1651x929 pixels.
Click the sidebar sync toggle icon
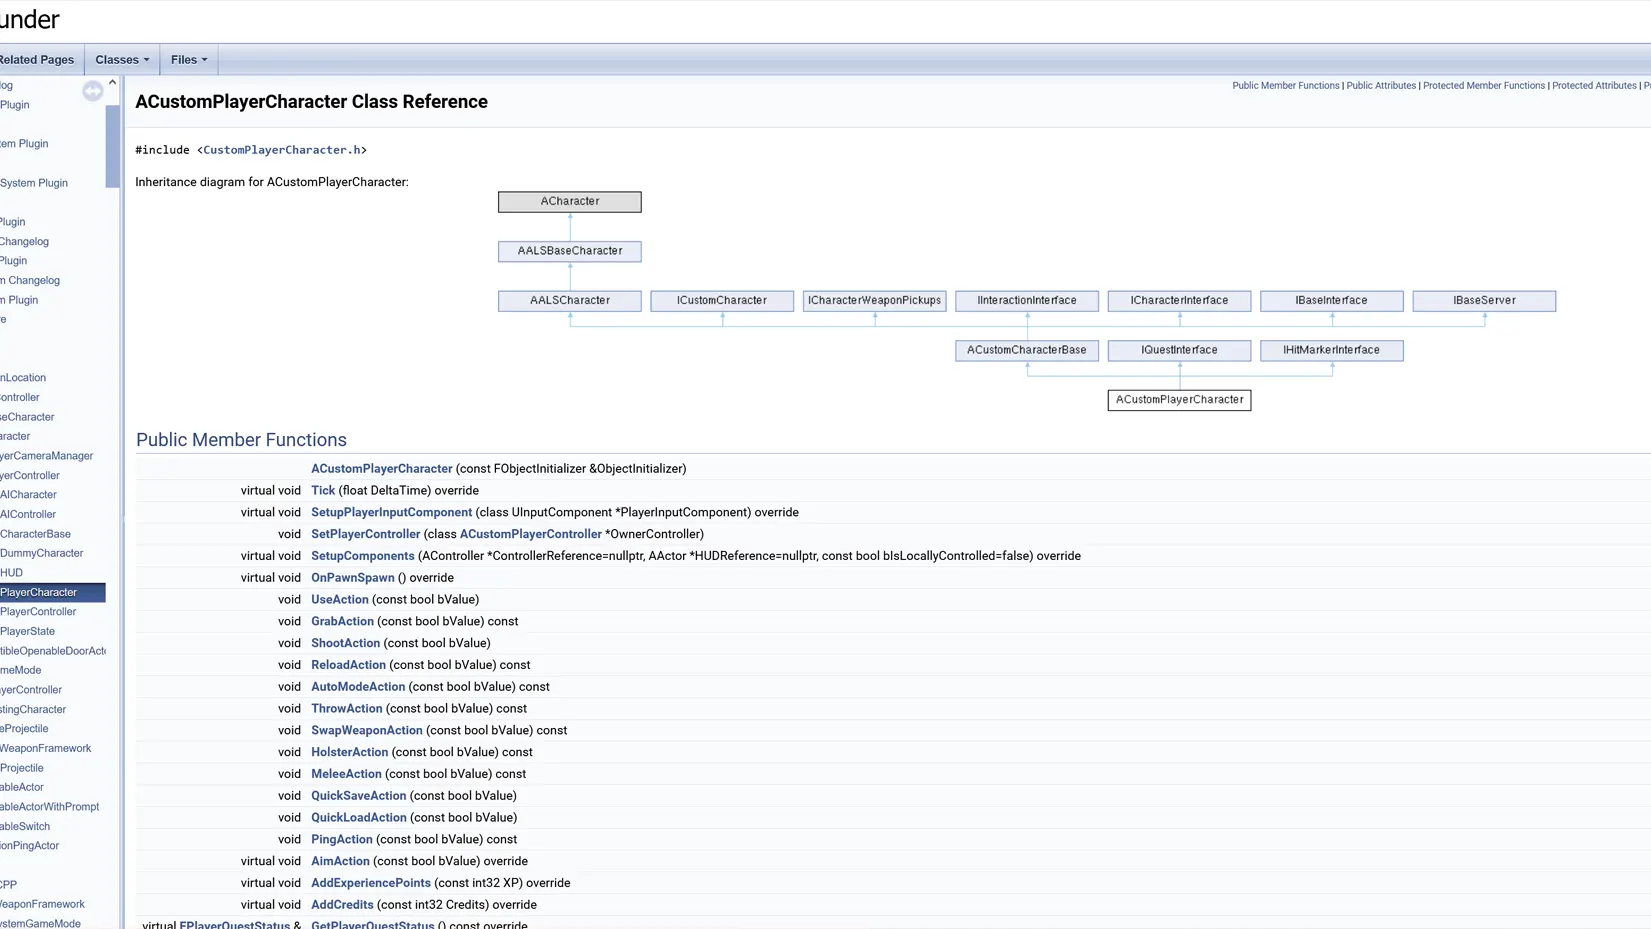click(92, 91)
